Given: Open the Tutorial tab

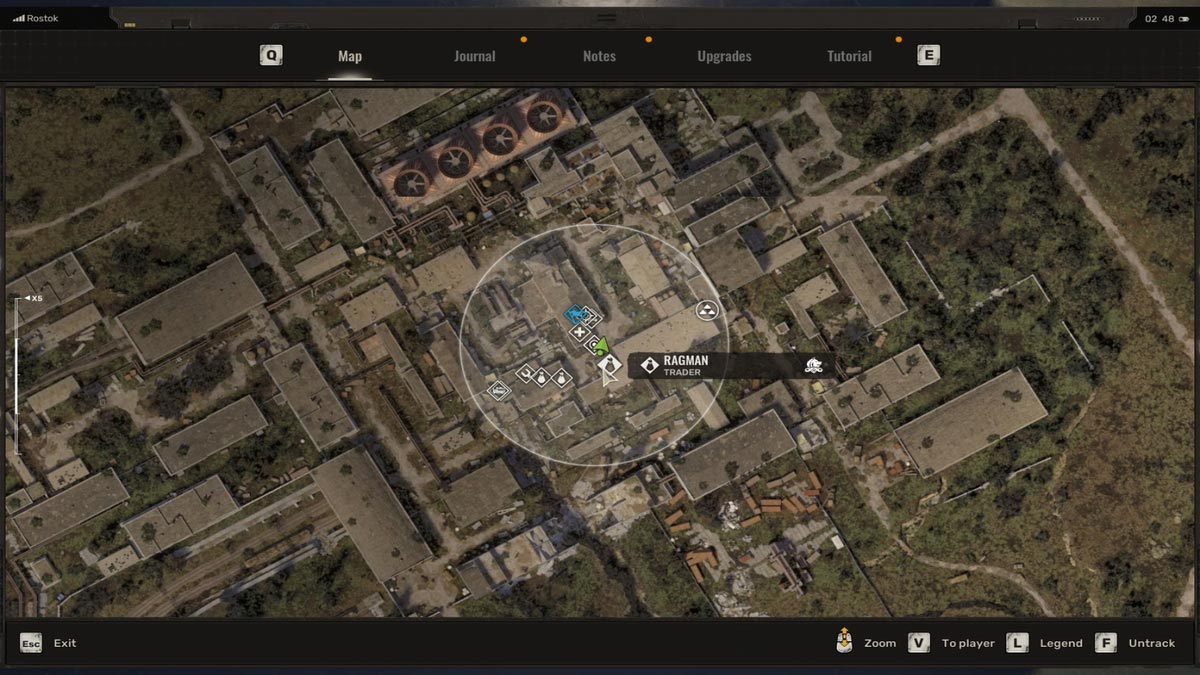Looking at the screenshot, I should pos(849,56).
